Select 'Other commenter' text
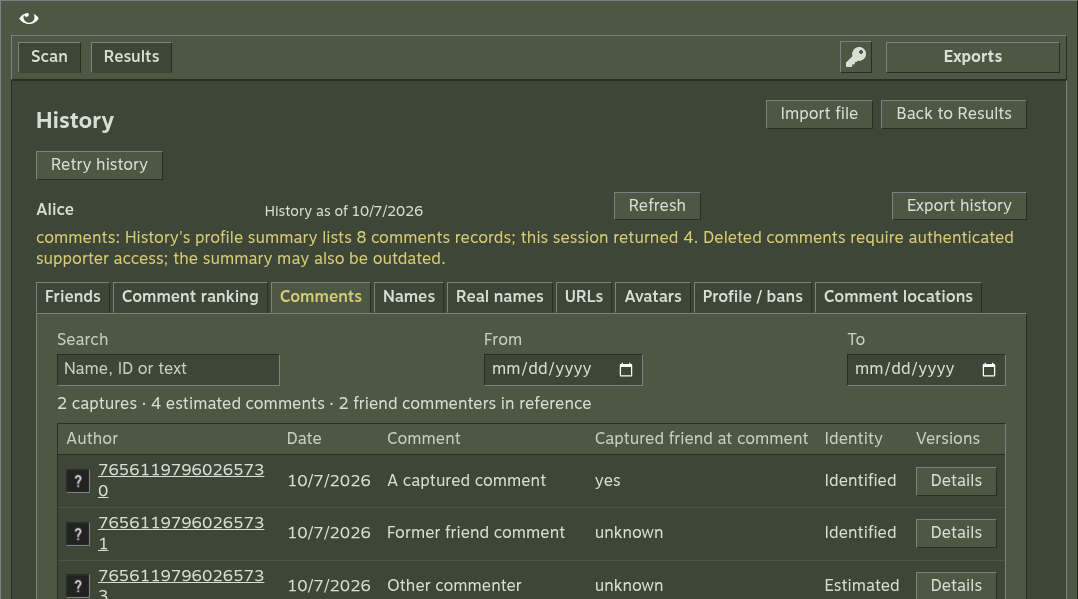The height and width of the screenshot is (599, 1078). (454, 586)
